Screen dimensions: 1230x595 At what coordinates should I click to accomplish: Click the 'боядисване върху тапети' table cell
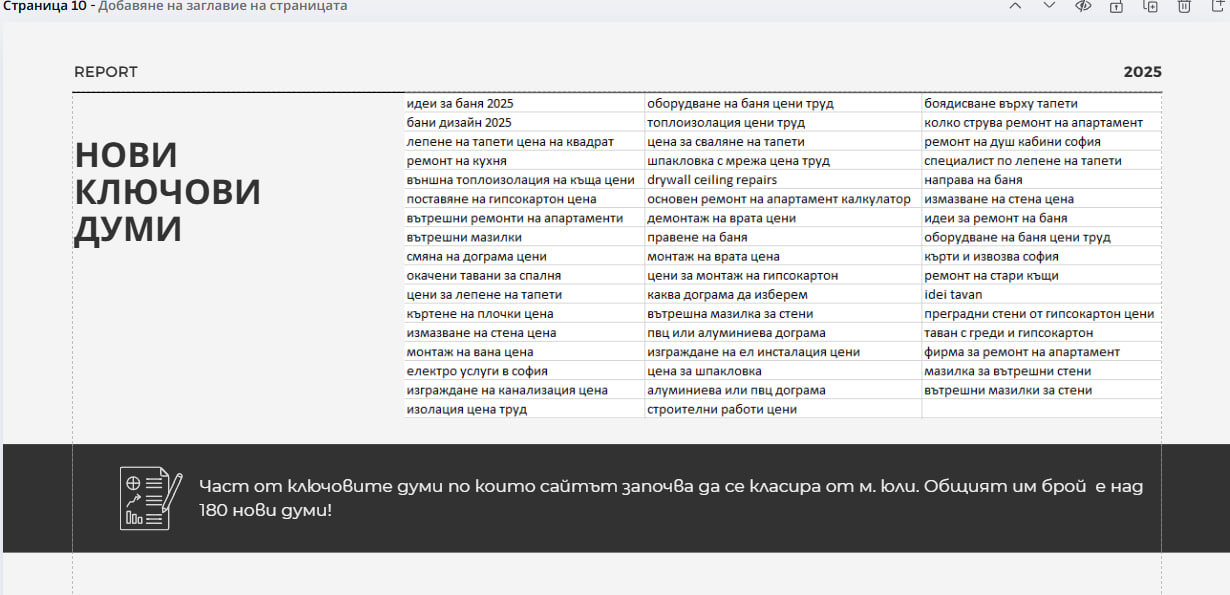[x=1001, y=103]
